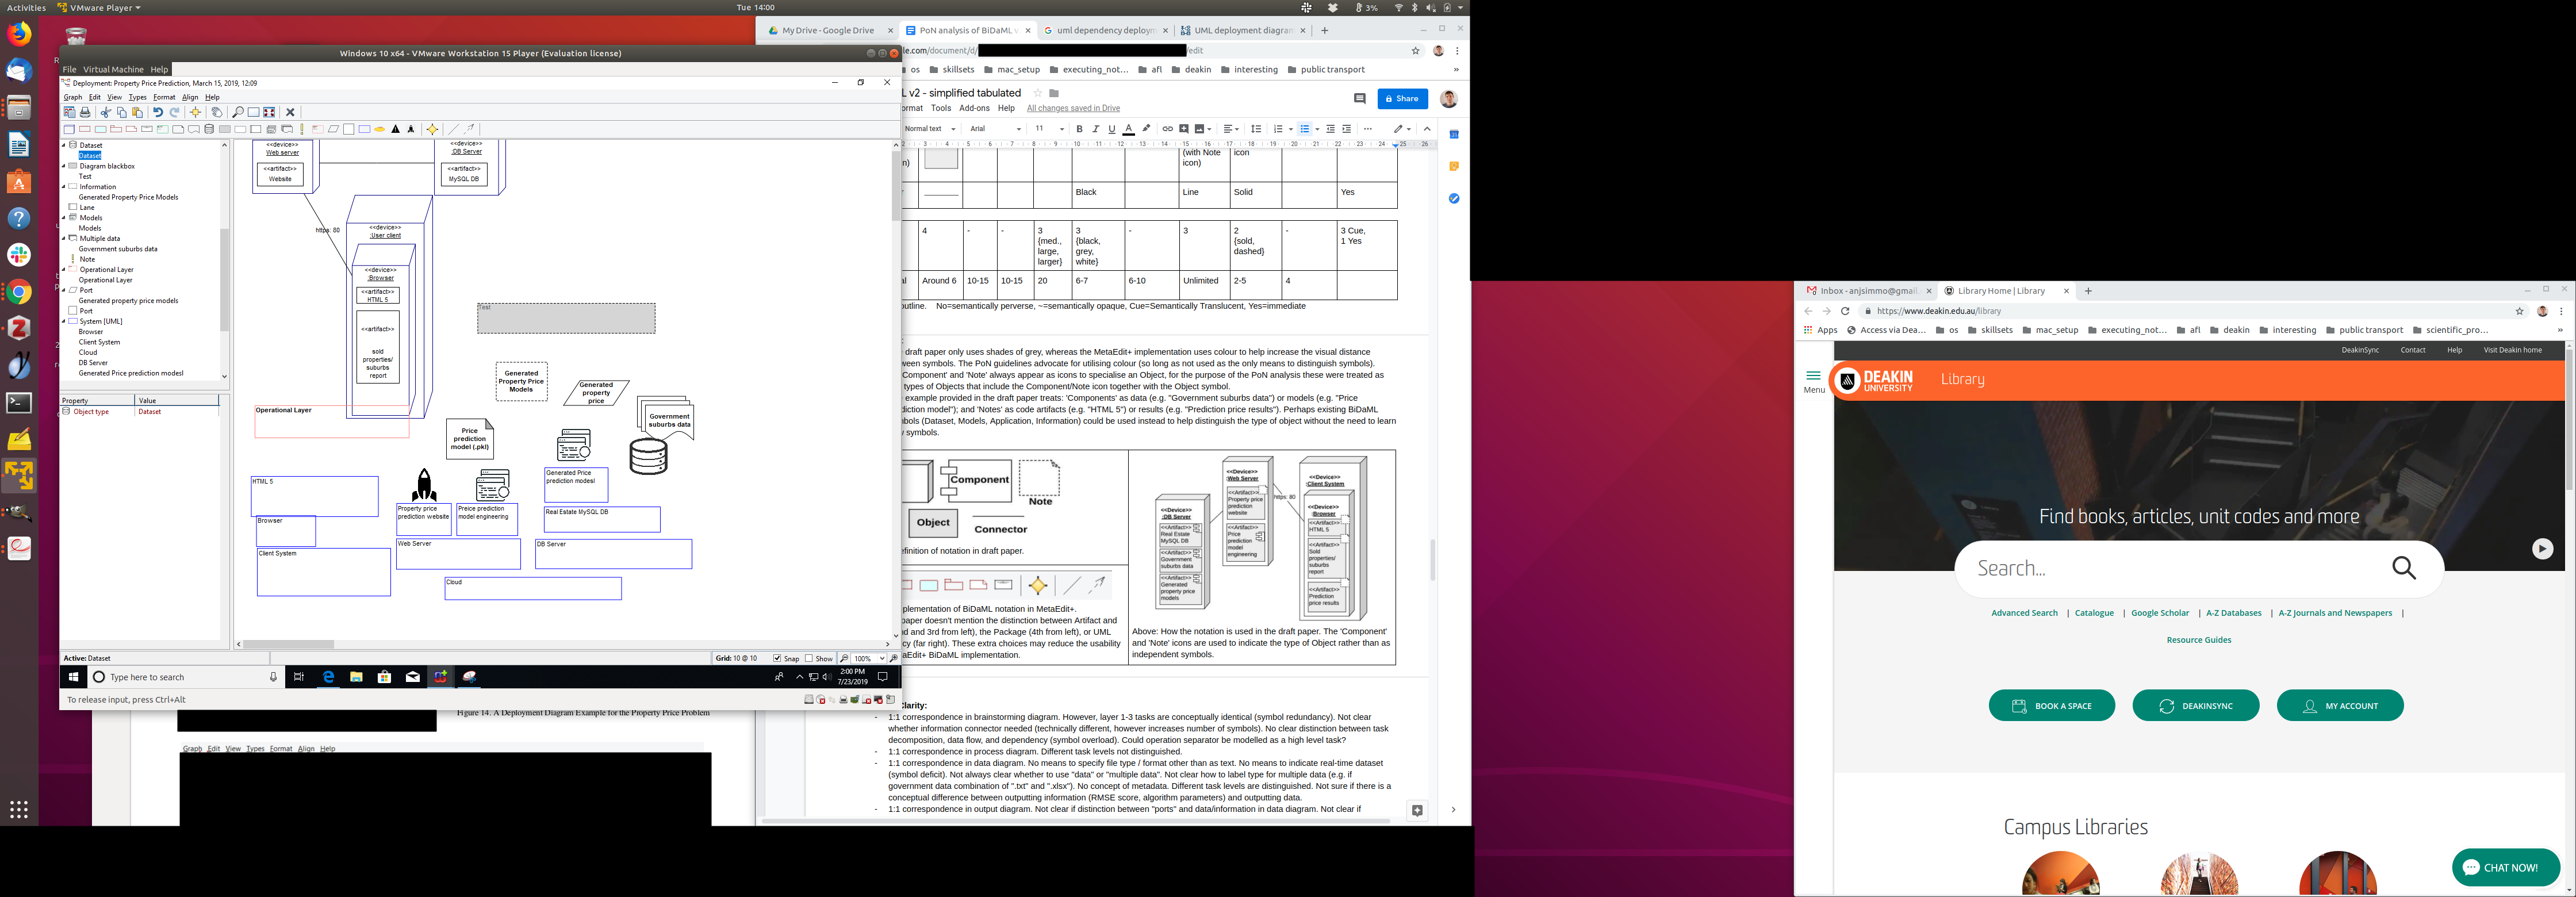Click the blue Share button
The height and width of the screenshot is (897, 2576).
click(x=1402, y=98)
